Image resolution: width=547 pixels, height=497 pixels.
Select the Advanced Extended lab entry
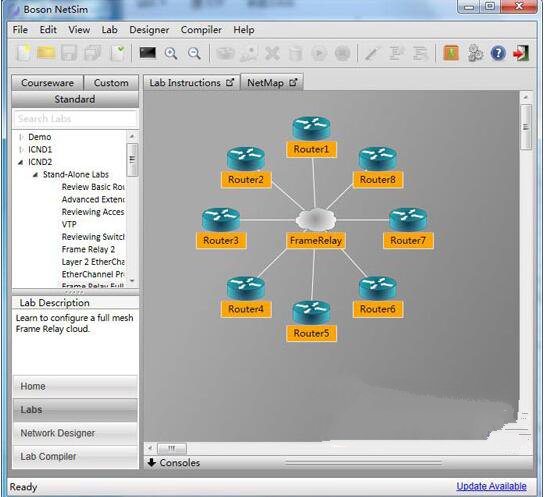coord(93,199)
